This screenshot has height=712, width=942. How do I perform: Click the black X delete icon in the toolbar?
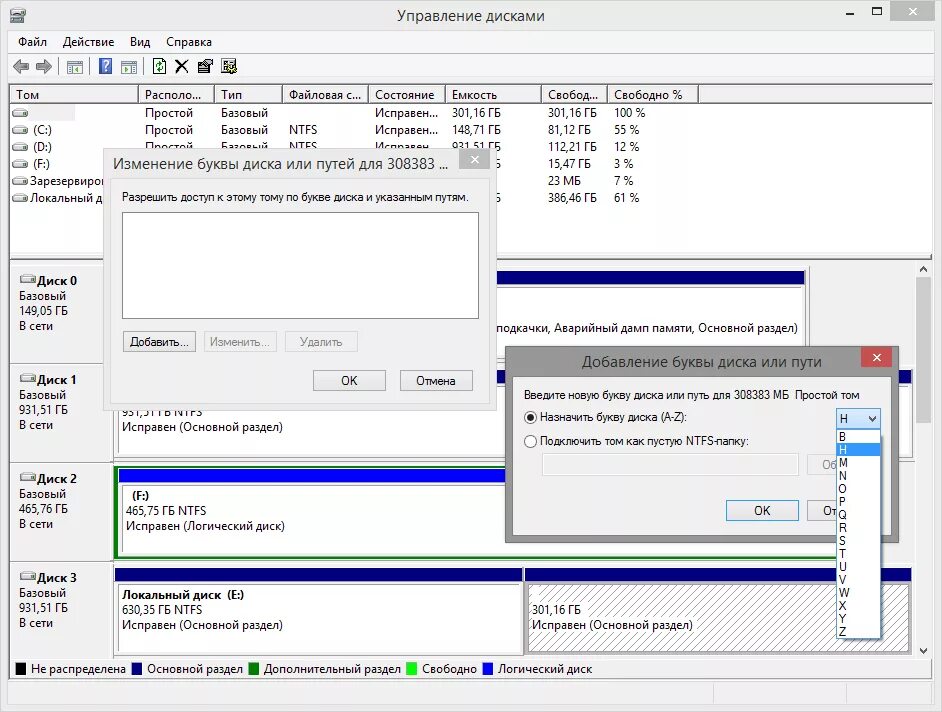pos(181,66)
